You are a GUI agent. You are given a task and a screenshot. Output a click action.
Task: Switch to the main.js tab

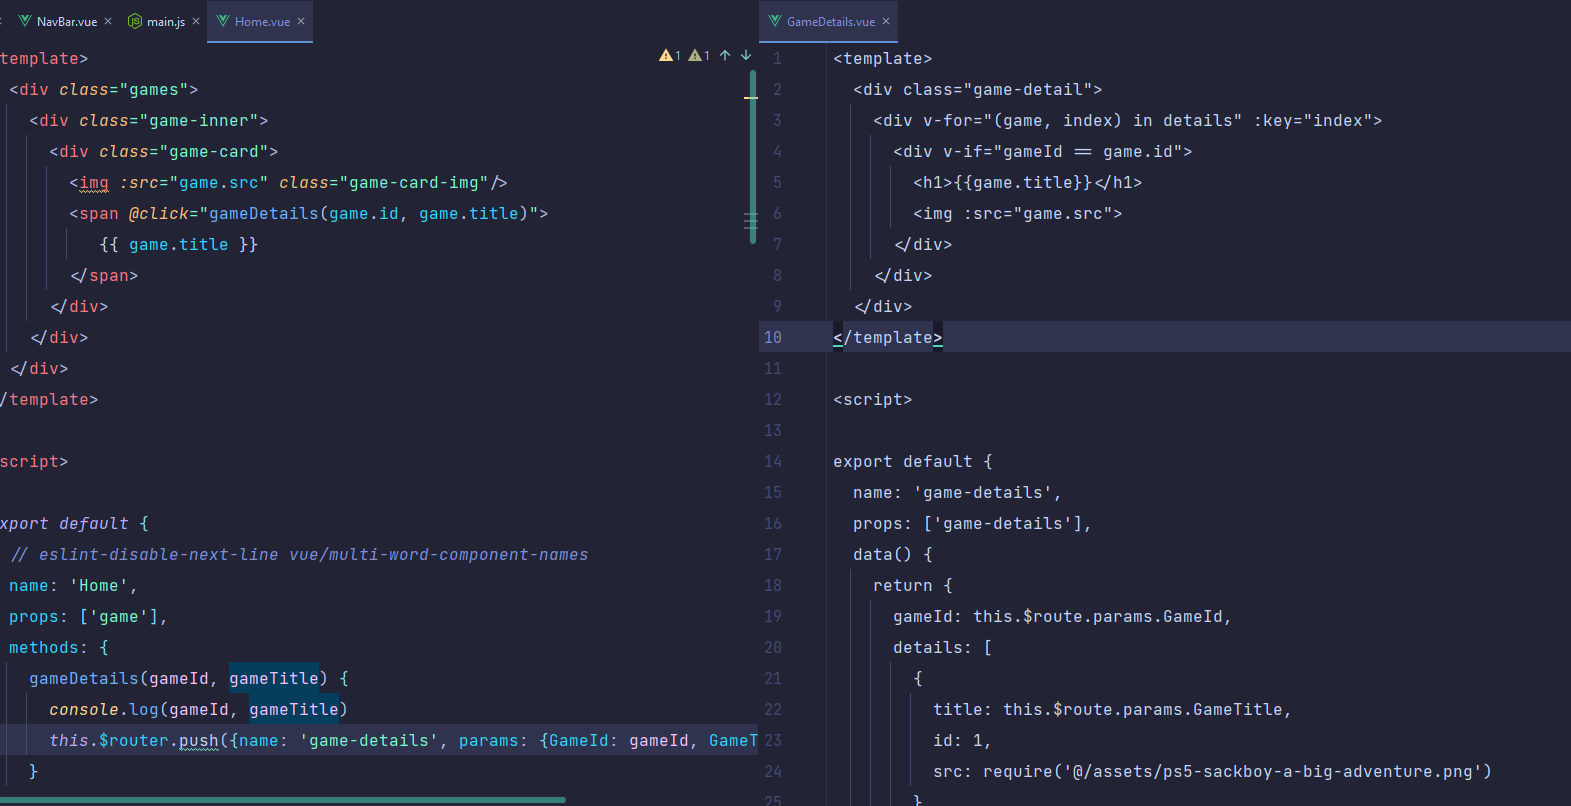point(165,21)
